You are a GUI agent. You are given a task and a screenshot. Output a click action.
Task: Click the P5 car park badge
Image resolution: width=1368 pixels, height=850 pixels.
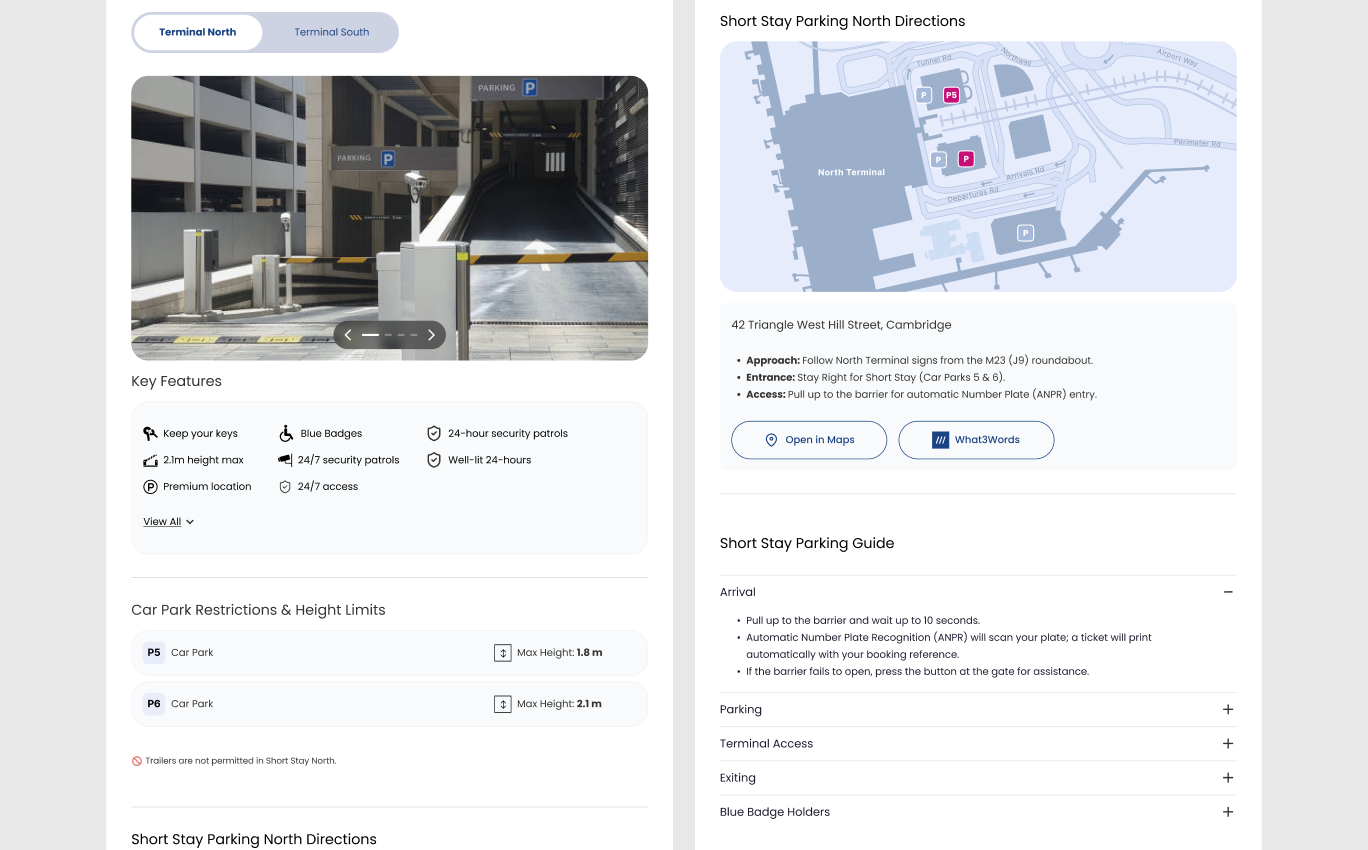154,652
